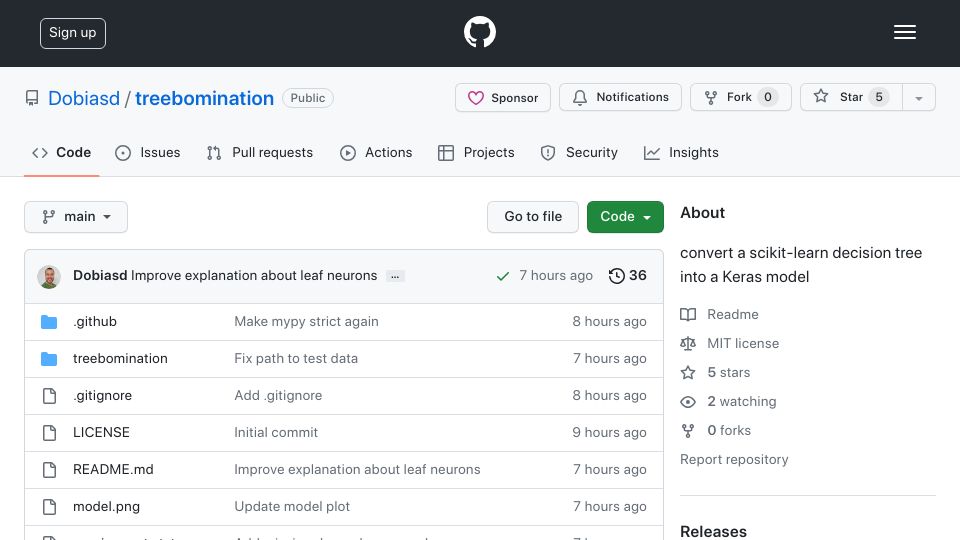Switch to the Projects tab
Screen dimensions: 960x540
tap(476, 152)
